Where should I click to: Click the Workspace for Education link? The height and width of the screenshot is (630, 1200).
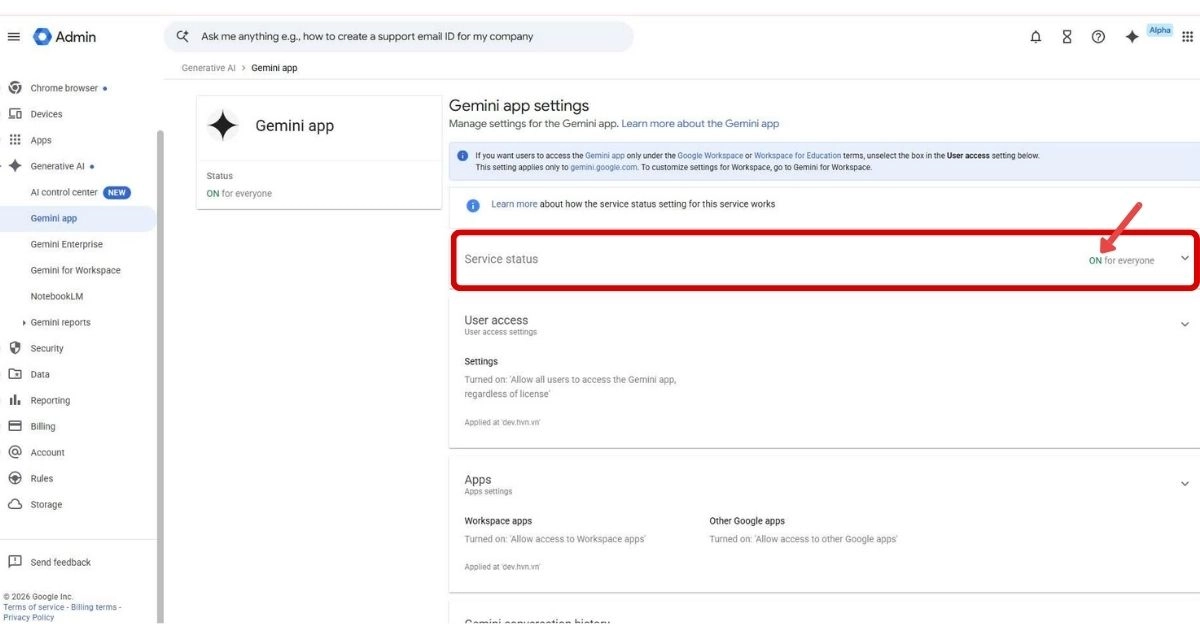tap(798, 156)
